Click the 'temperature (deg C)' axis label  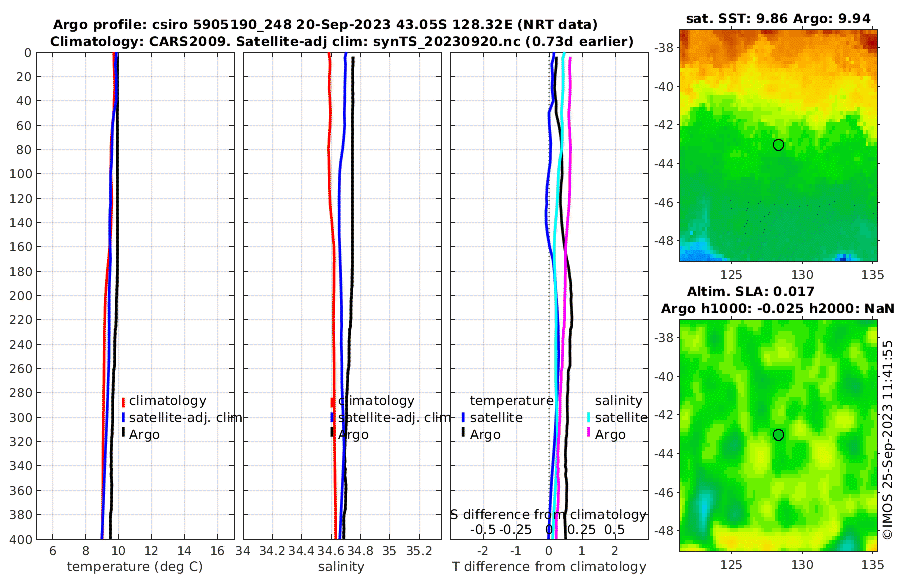pos(135,567)
